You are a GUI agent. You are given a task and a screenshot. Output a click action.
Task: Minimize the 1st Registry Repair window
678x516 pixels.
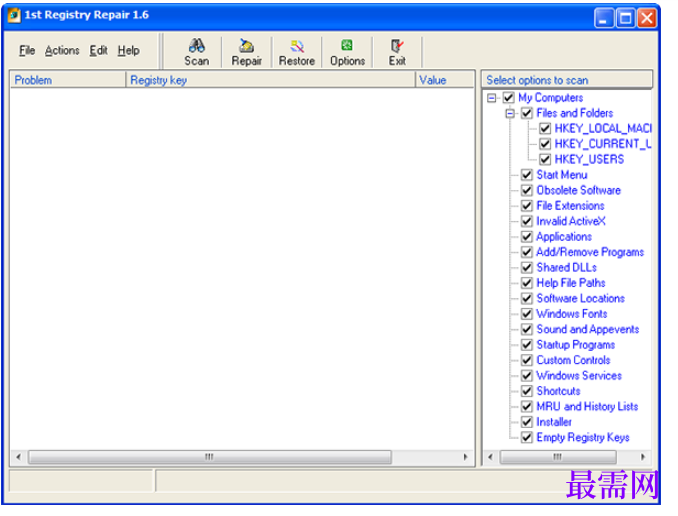coord(604,18)
